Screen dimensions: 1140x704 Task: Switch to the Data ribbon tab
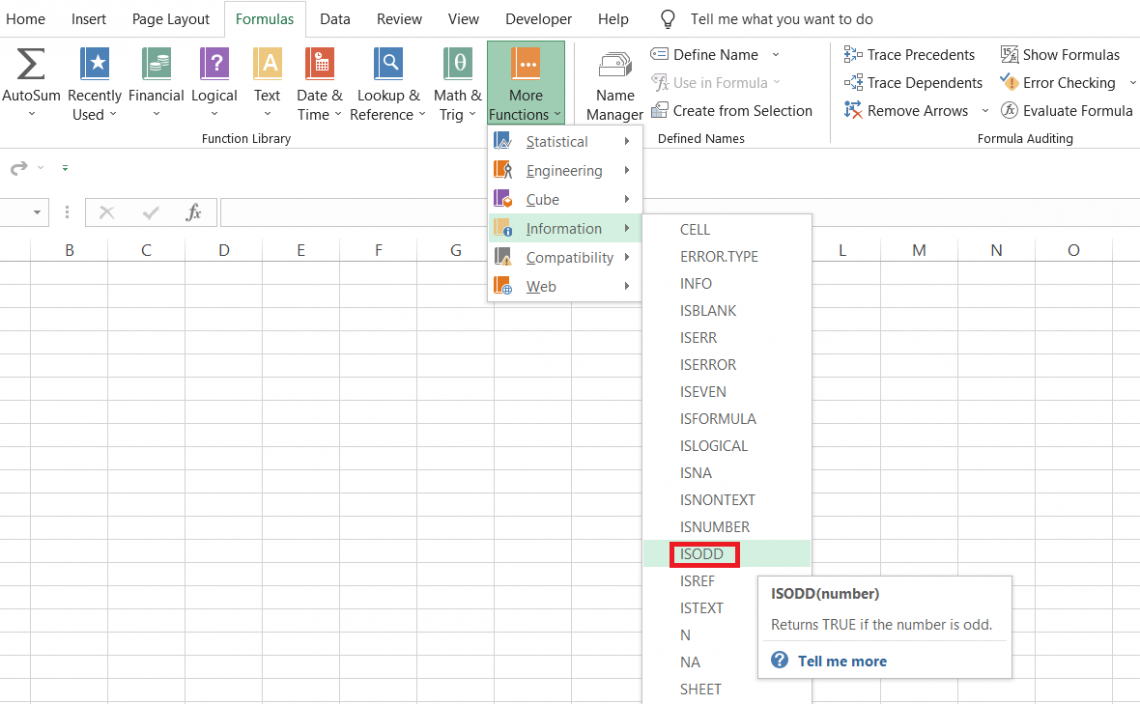click(335, 18)
